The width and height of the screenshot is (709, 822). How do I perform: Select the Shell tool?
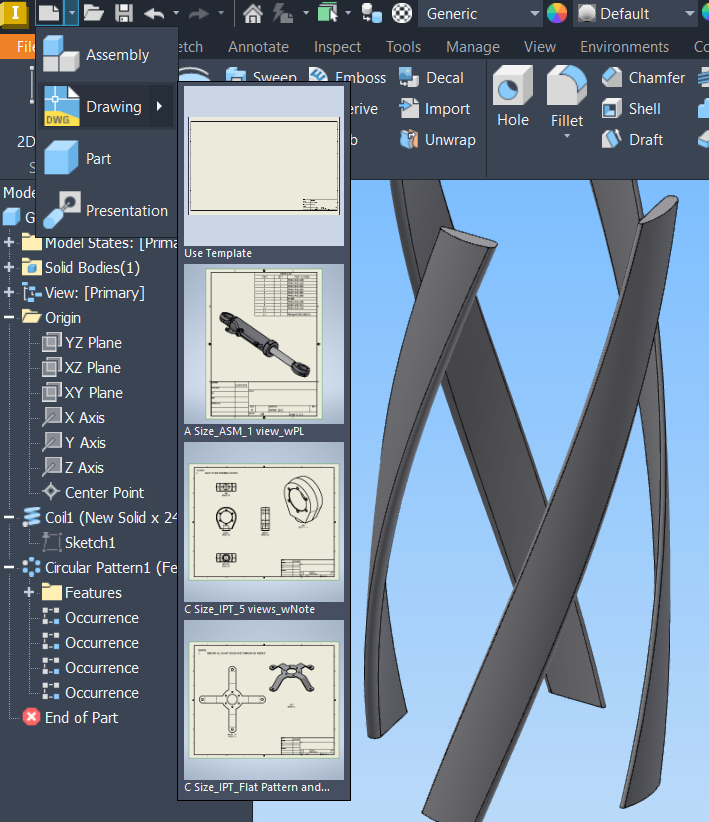pos(631,109)
